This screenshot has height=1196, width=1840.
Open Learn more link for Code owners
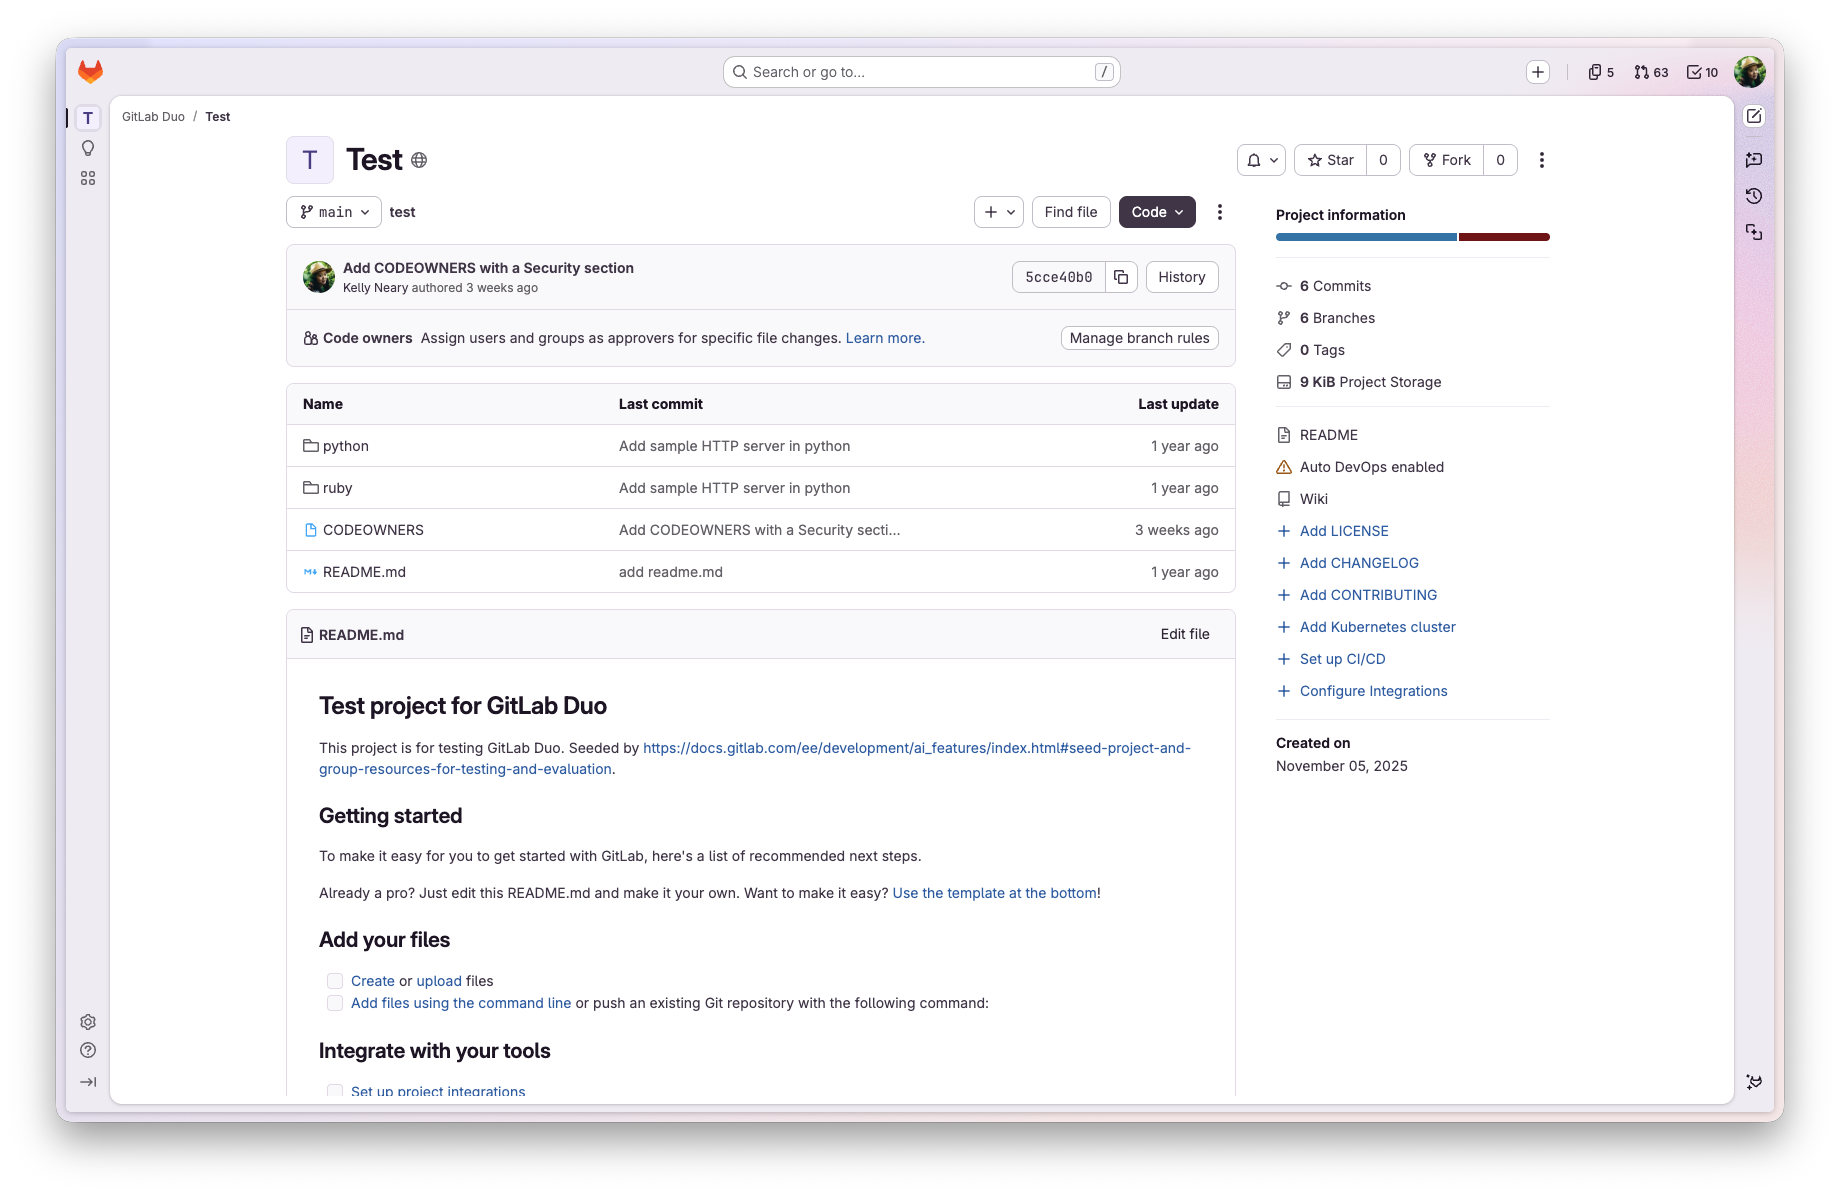(885, 338)
